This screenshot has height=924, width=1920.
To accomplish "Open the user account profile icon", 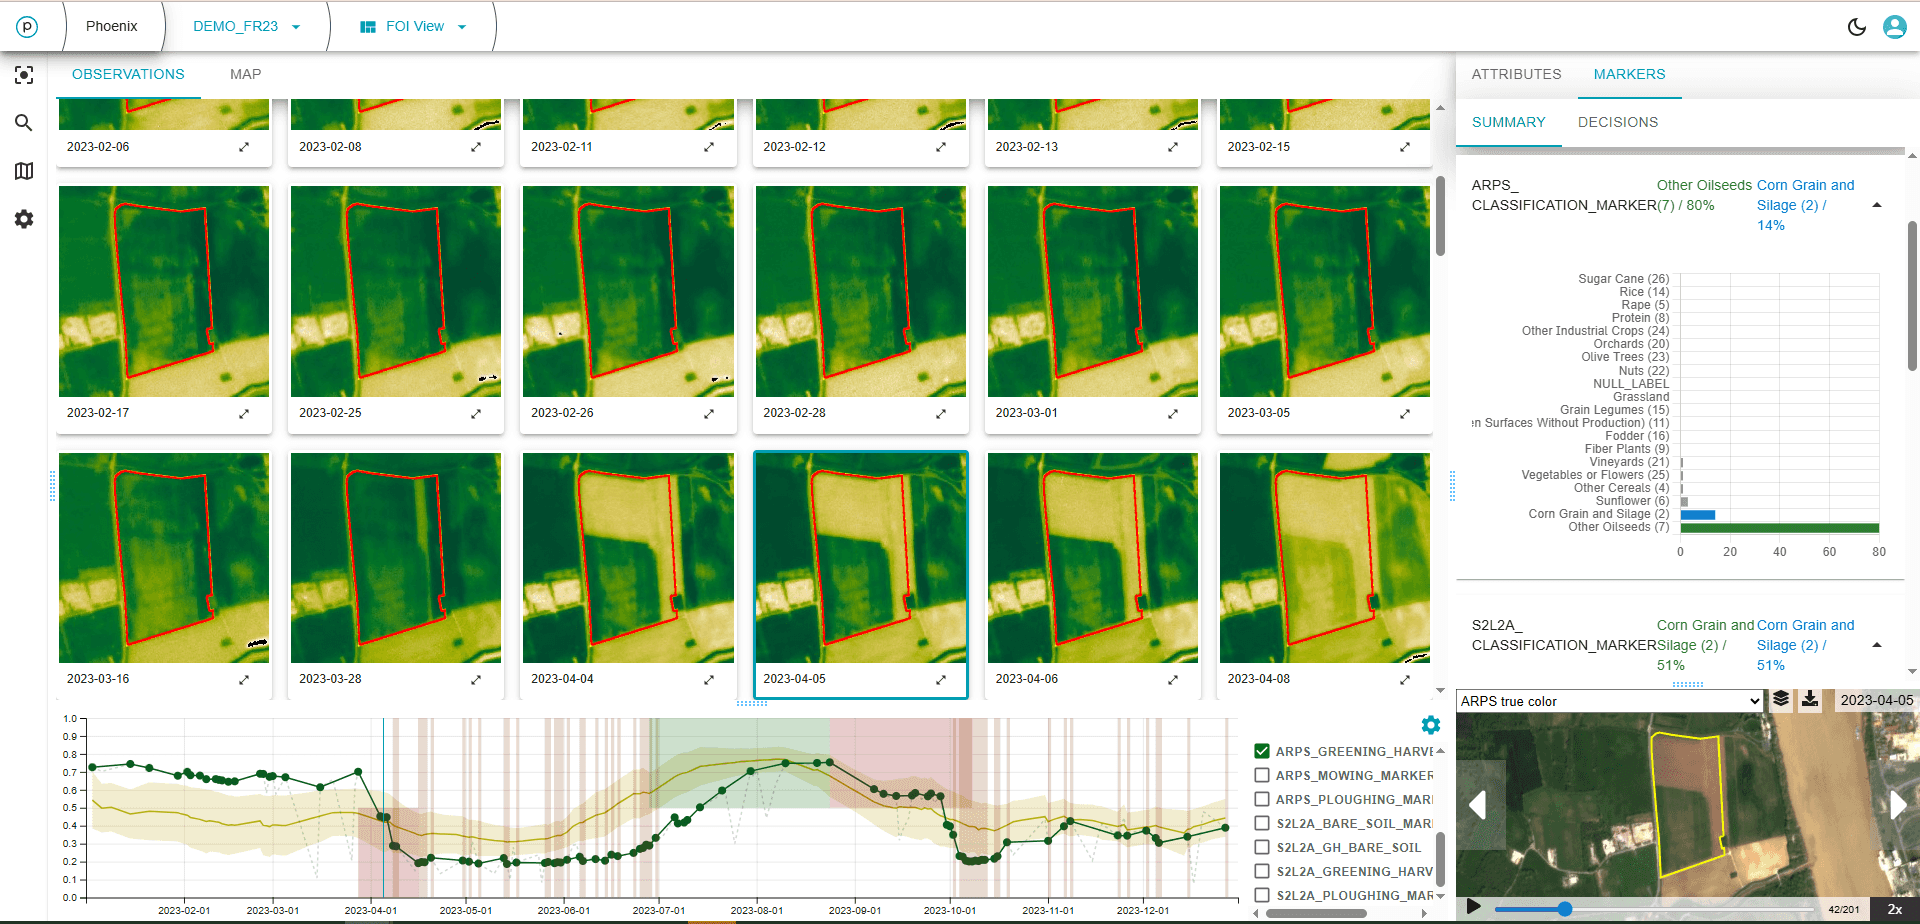I will tap(1894, 27).
